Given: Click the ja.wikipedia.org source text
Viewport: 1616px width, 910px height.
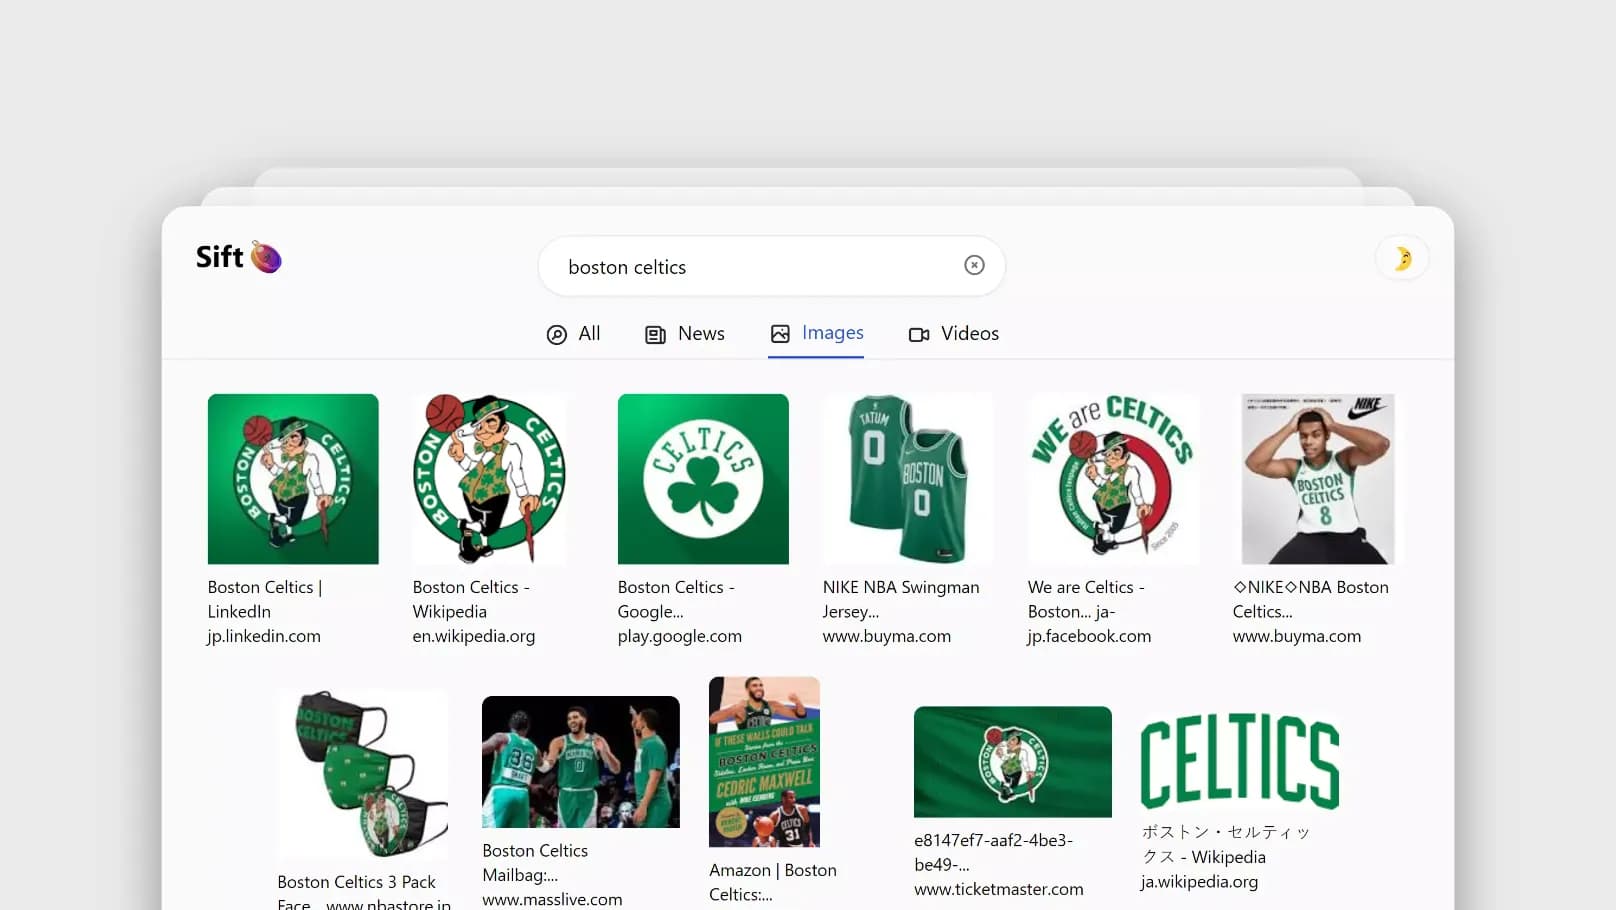Looking at the screenshot, I should (x=1199, y=882).
